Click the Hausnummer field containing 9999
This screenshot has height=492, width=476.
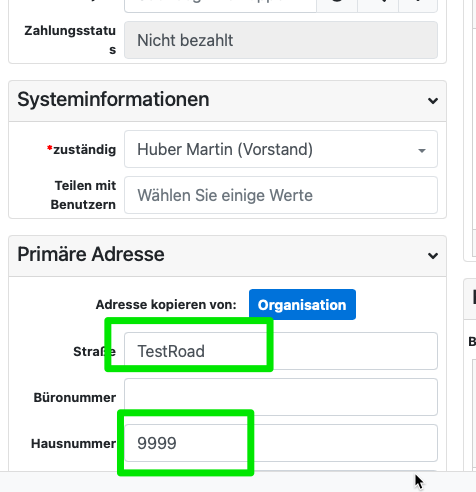281,443
